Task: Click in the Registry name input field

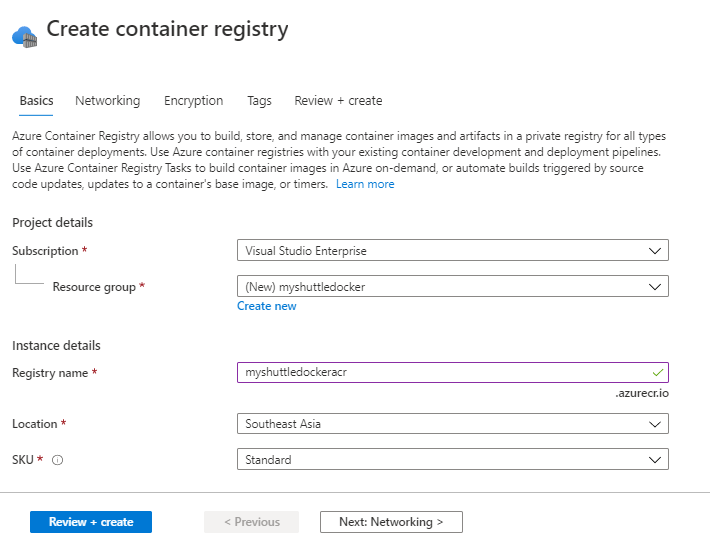Action: click(453, 372)
